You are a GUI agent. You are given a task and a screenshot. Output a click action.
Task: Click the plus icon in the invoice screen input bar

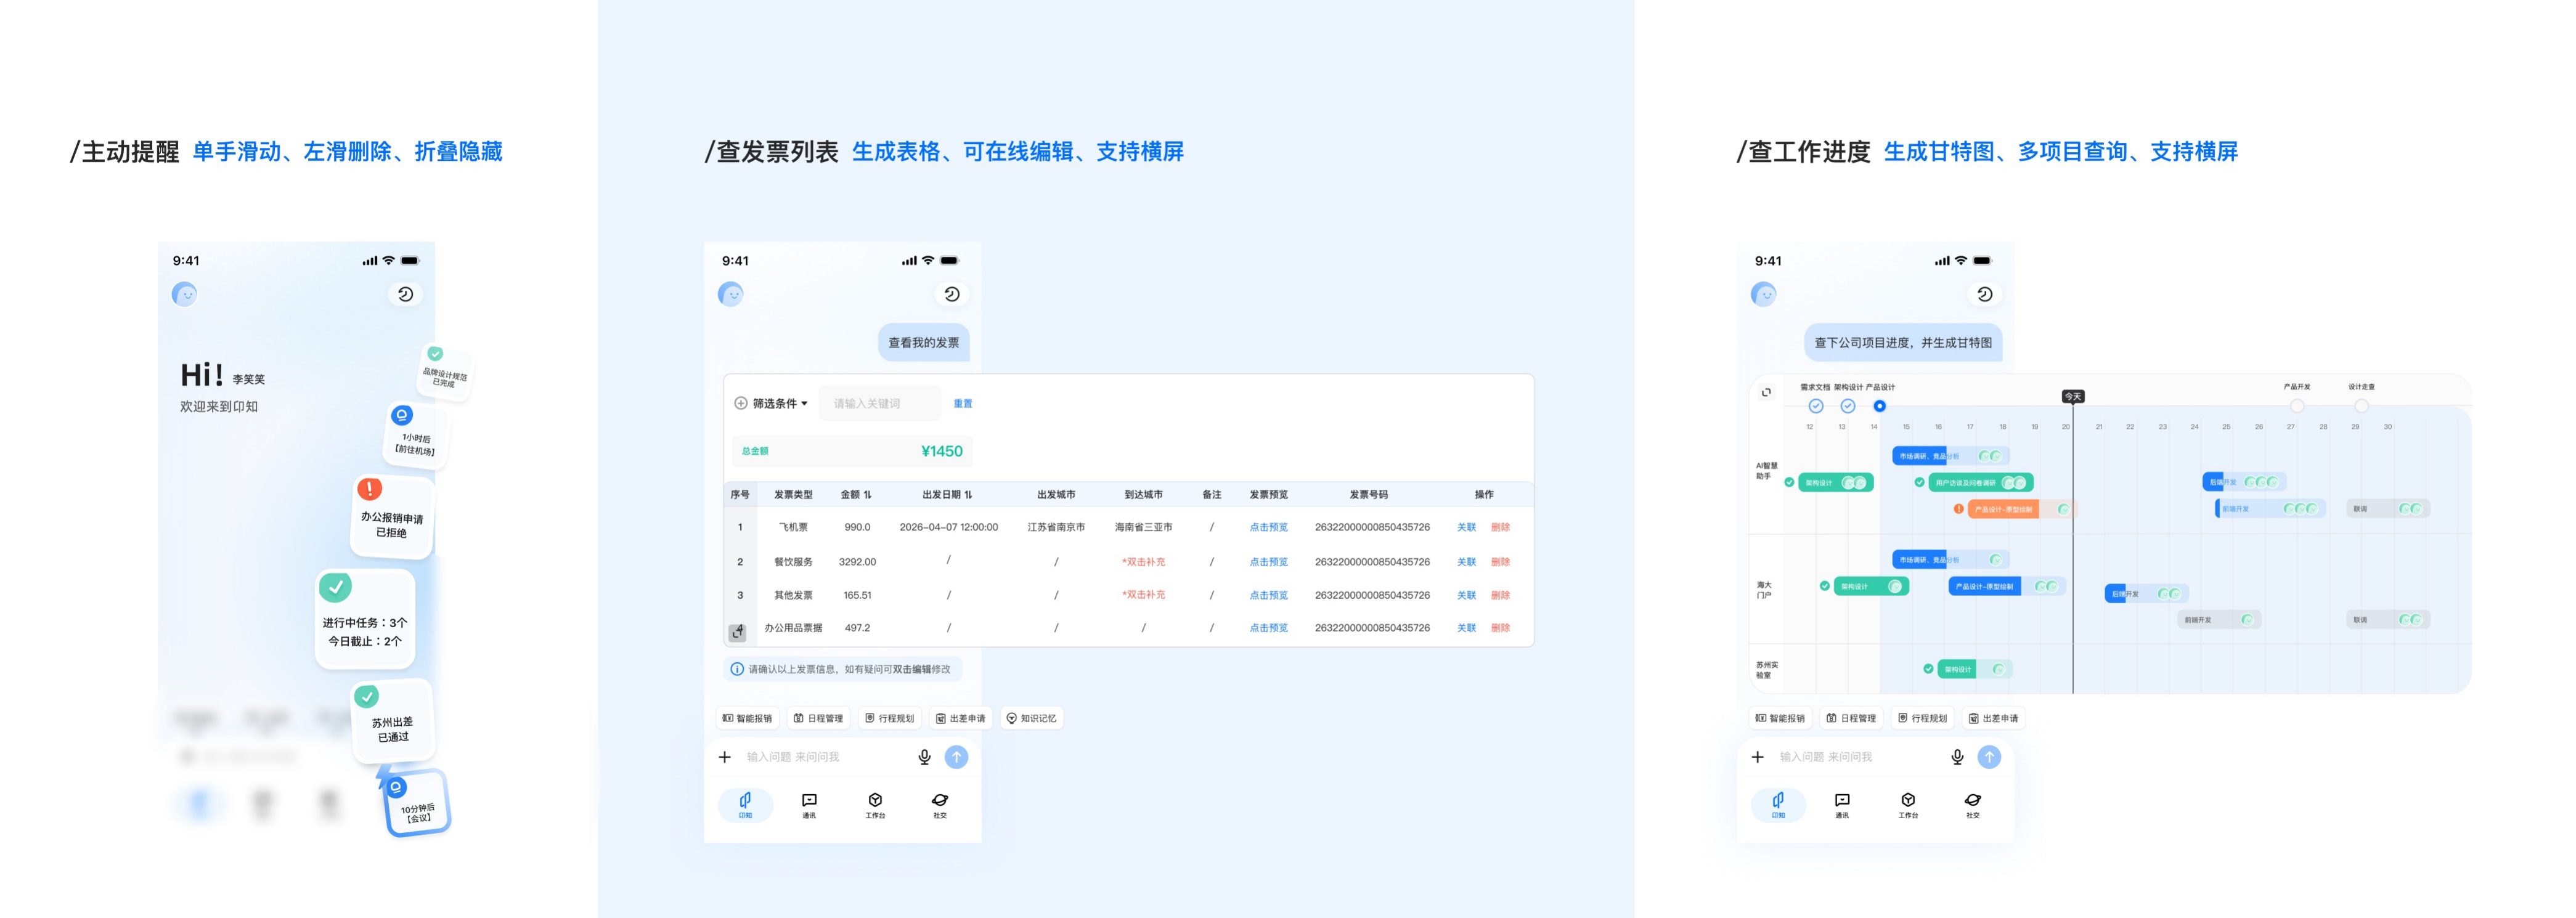pyautogui.click(x=725, y=757)
